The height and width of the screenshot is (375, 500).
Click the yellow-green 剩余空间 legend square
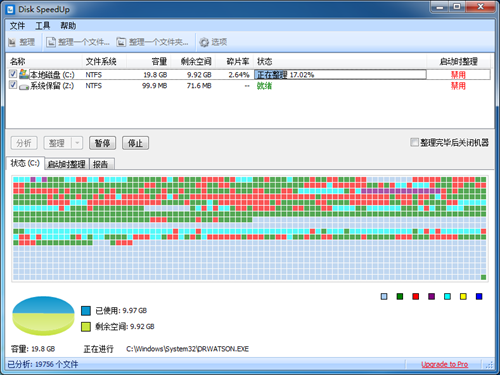click(x=86, y=327)
